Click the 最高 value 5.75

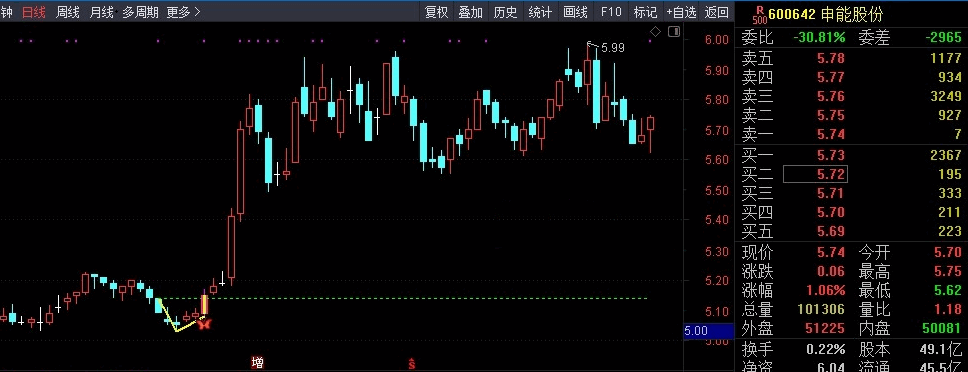[948, 271]
